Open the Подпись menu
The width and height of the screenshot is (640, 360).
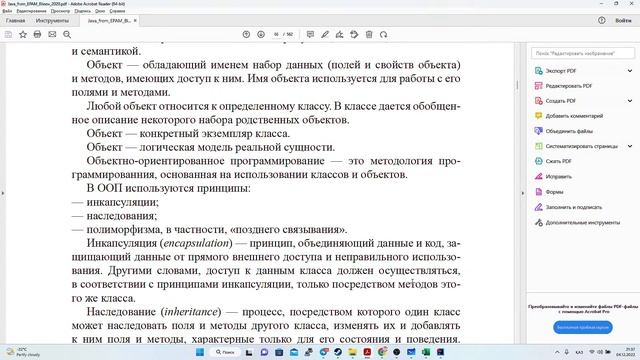click(82, 11)
